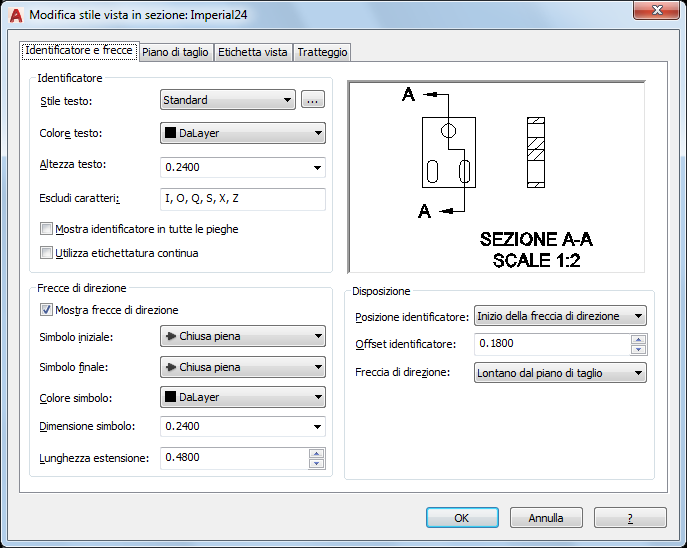Viewport: 687px width, 548px height.
Task: Open the Tratteggio tab
Action: pyautogui.click(x=322, y=52)
